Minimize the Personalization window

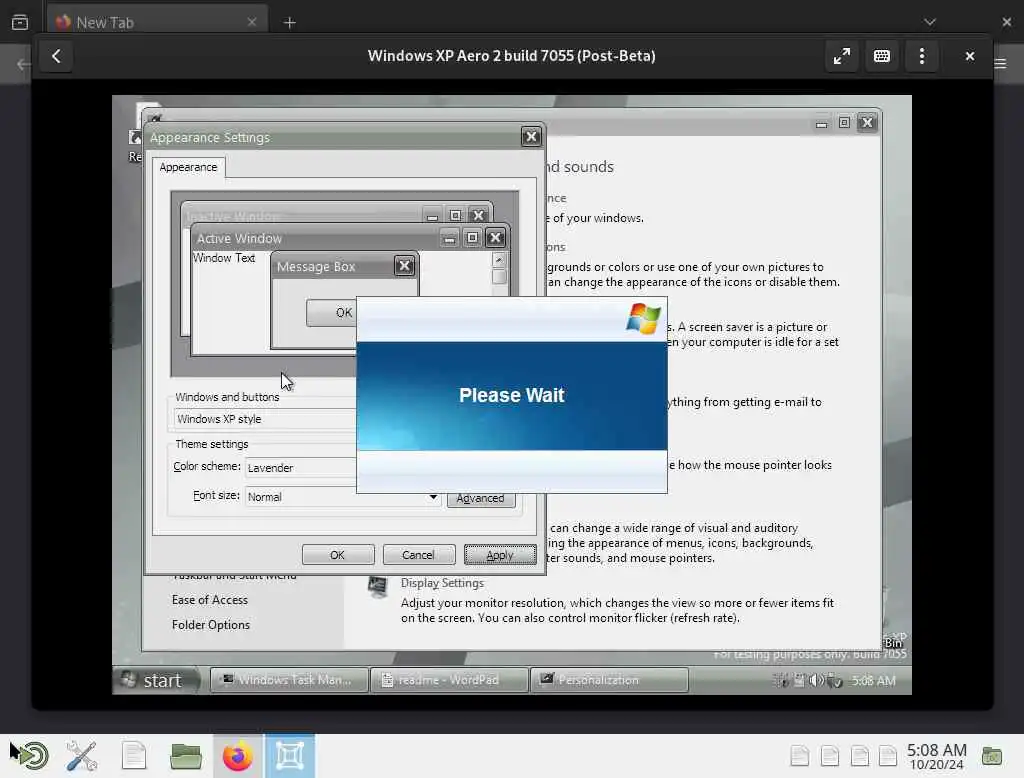(x=822, y=123)
